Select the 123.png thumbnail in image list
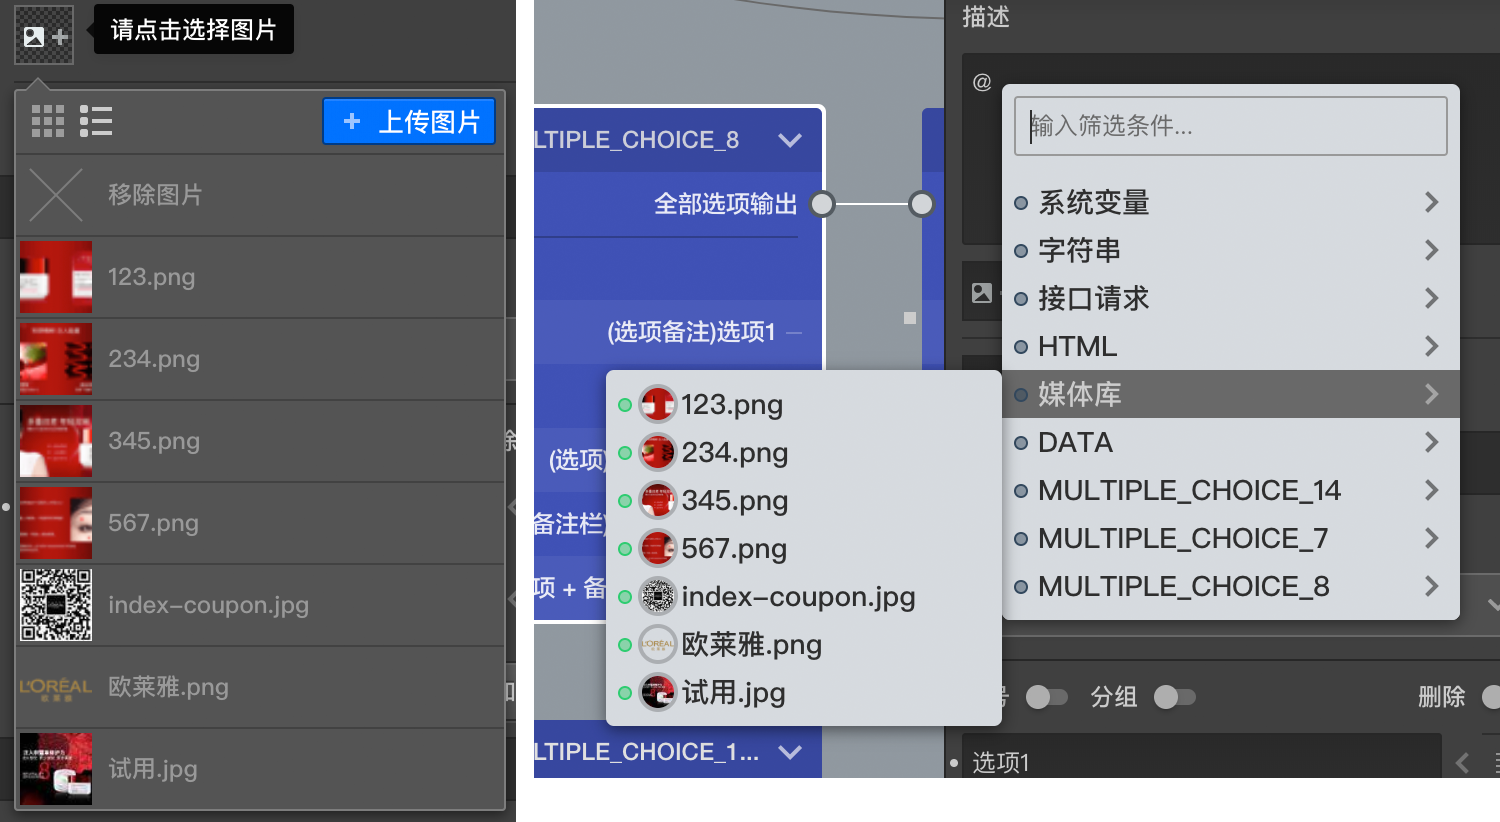Image resolution: width=1500 pixels, height=822 pixels. [x=56, y=277]
